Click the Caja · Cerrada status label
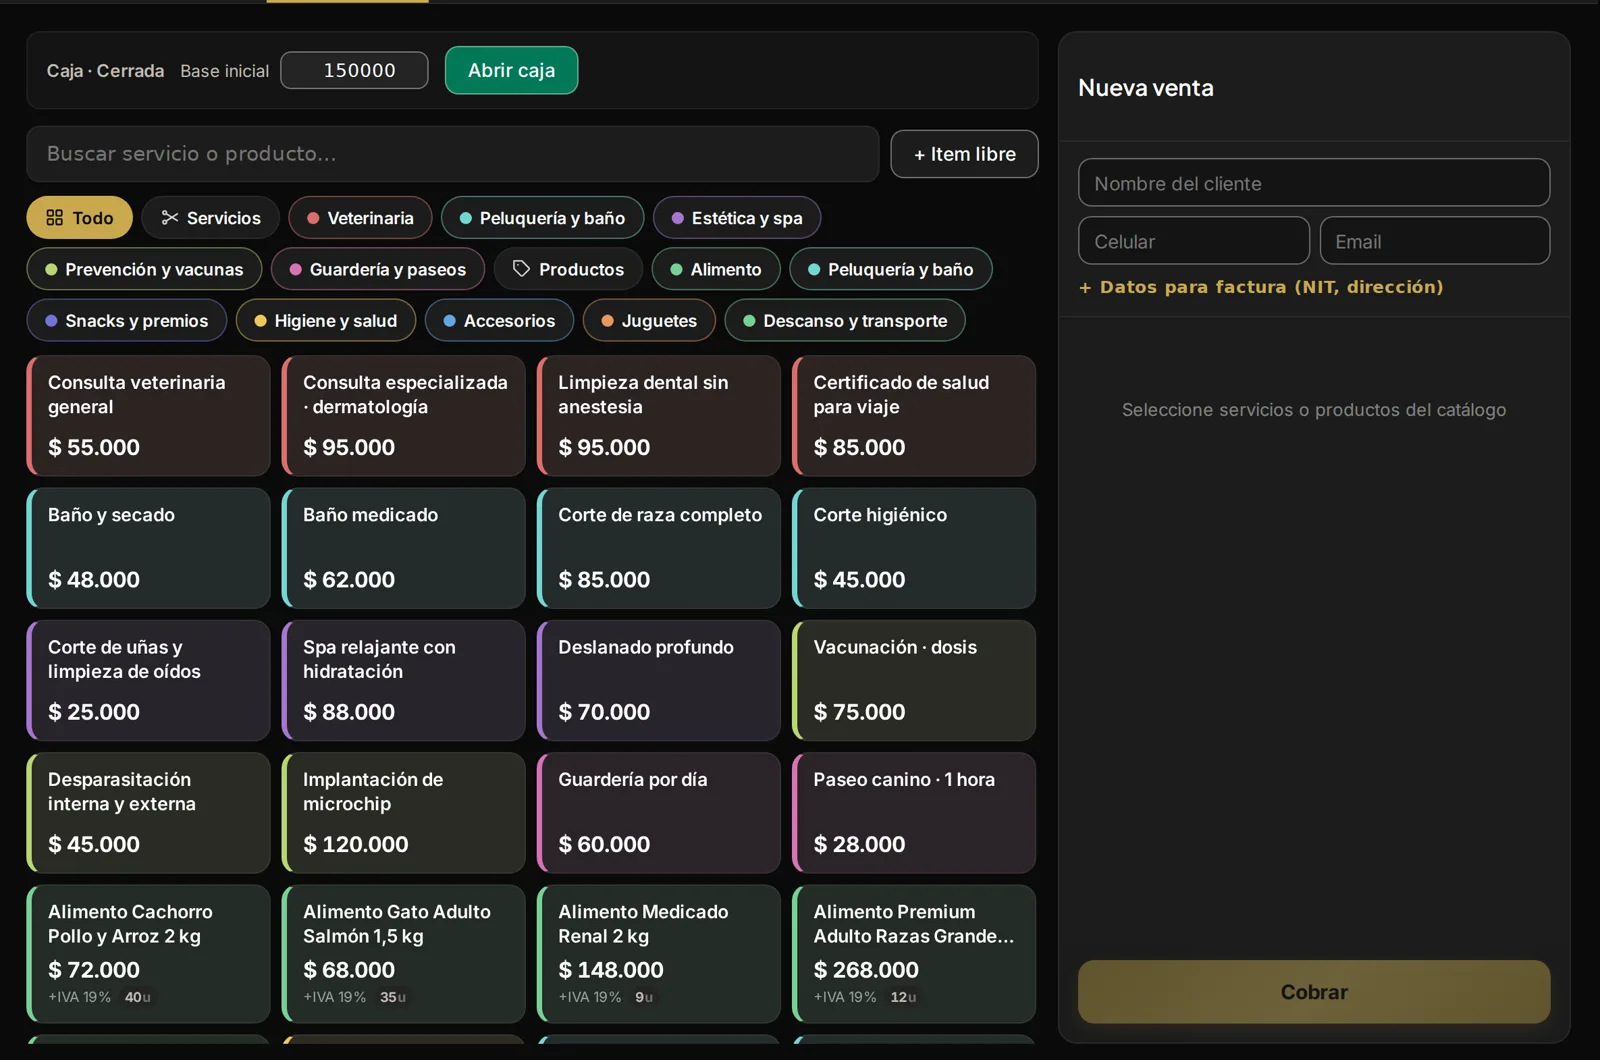The image size is (1600, 1060). pyautogui.click(x=105, y=71)
